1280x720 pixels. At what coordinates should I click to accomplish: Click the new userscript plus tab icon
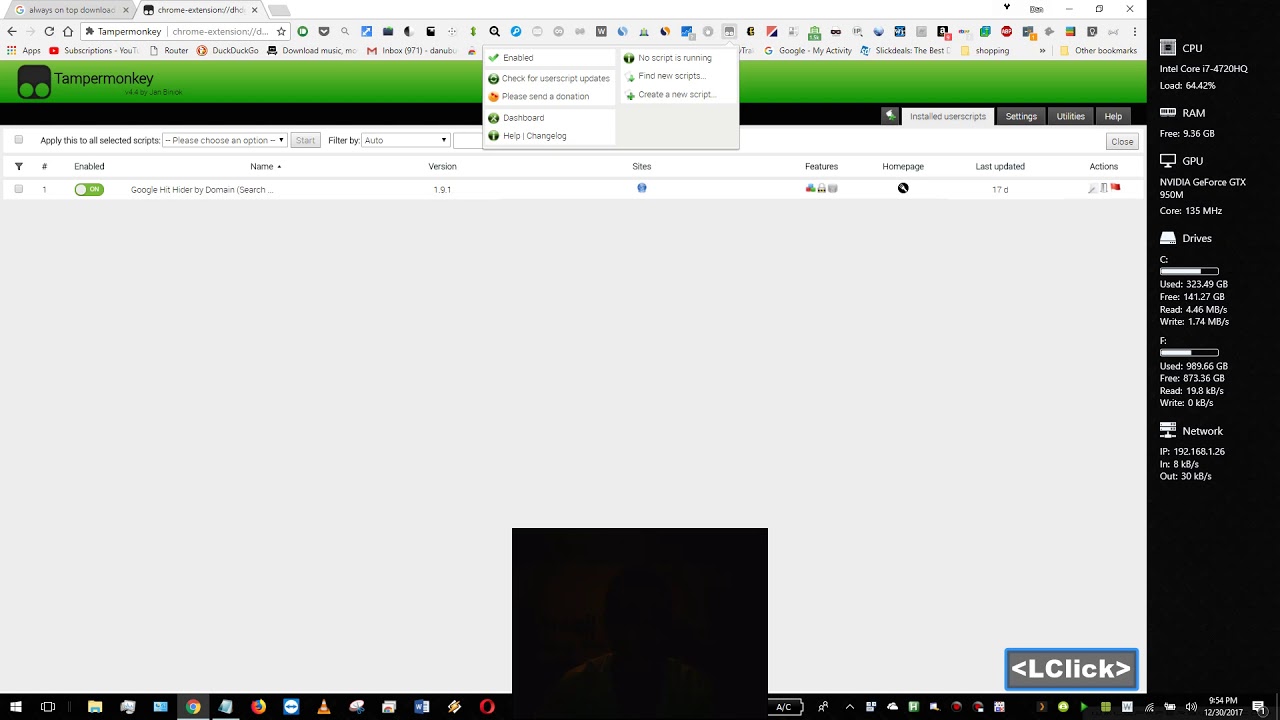coord(890,116)
